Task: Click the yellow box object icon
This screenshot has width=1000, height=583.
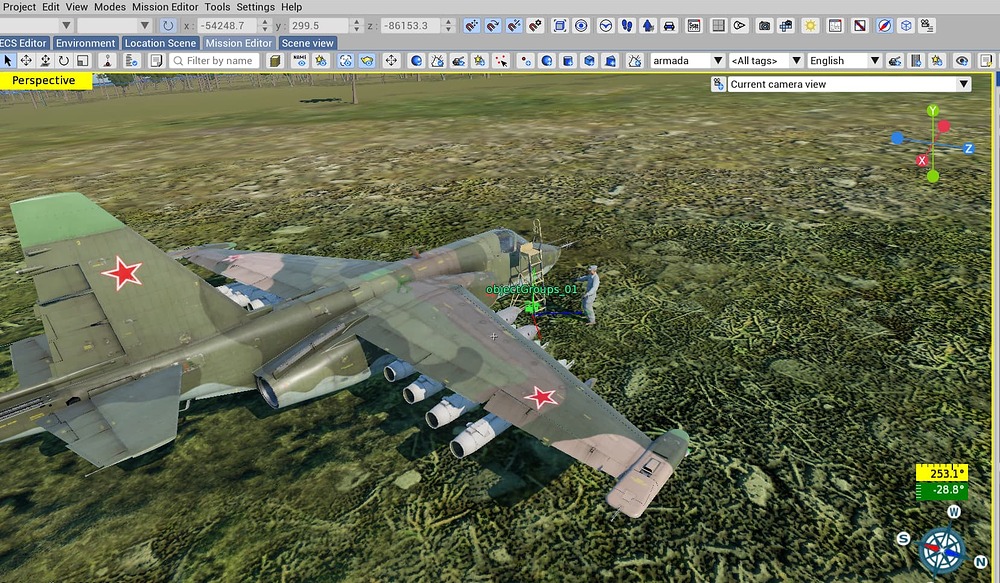Action: pos(275,61)
